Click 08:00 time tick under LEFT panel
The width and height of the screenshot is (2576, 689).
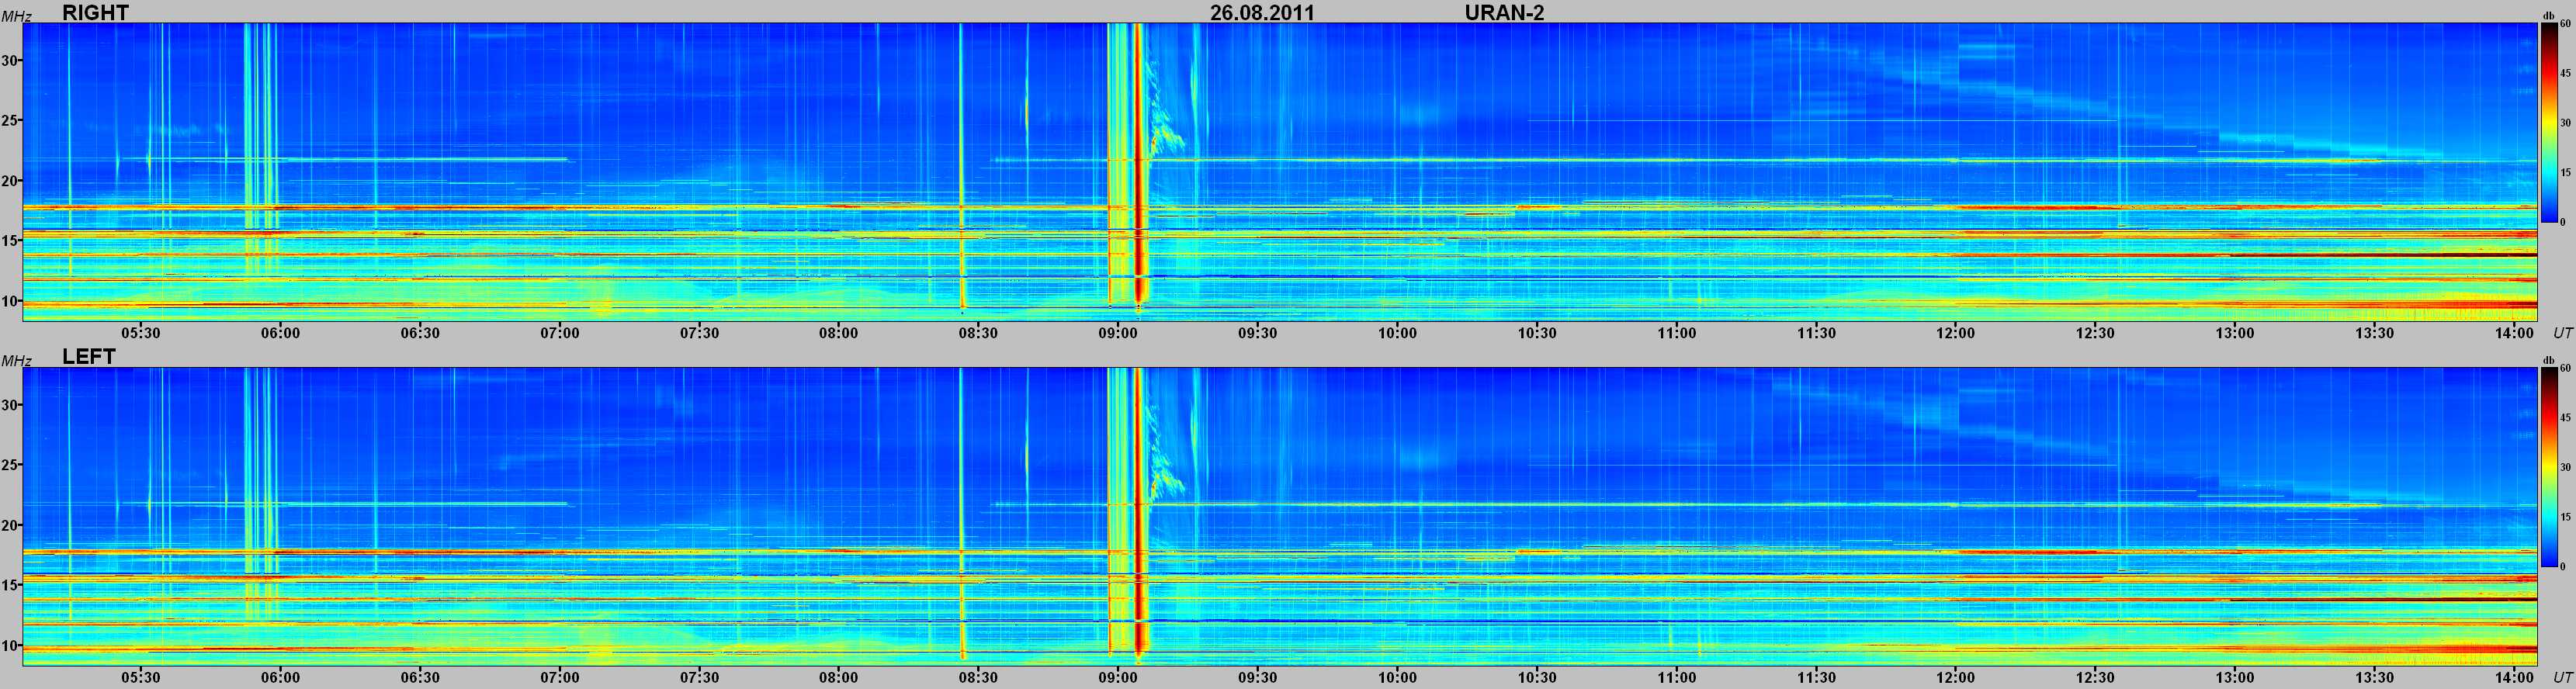point(838,678)
